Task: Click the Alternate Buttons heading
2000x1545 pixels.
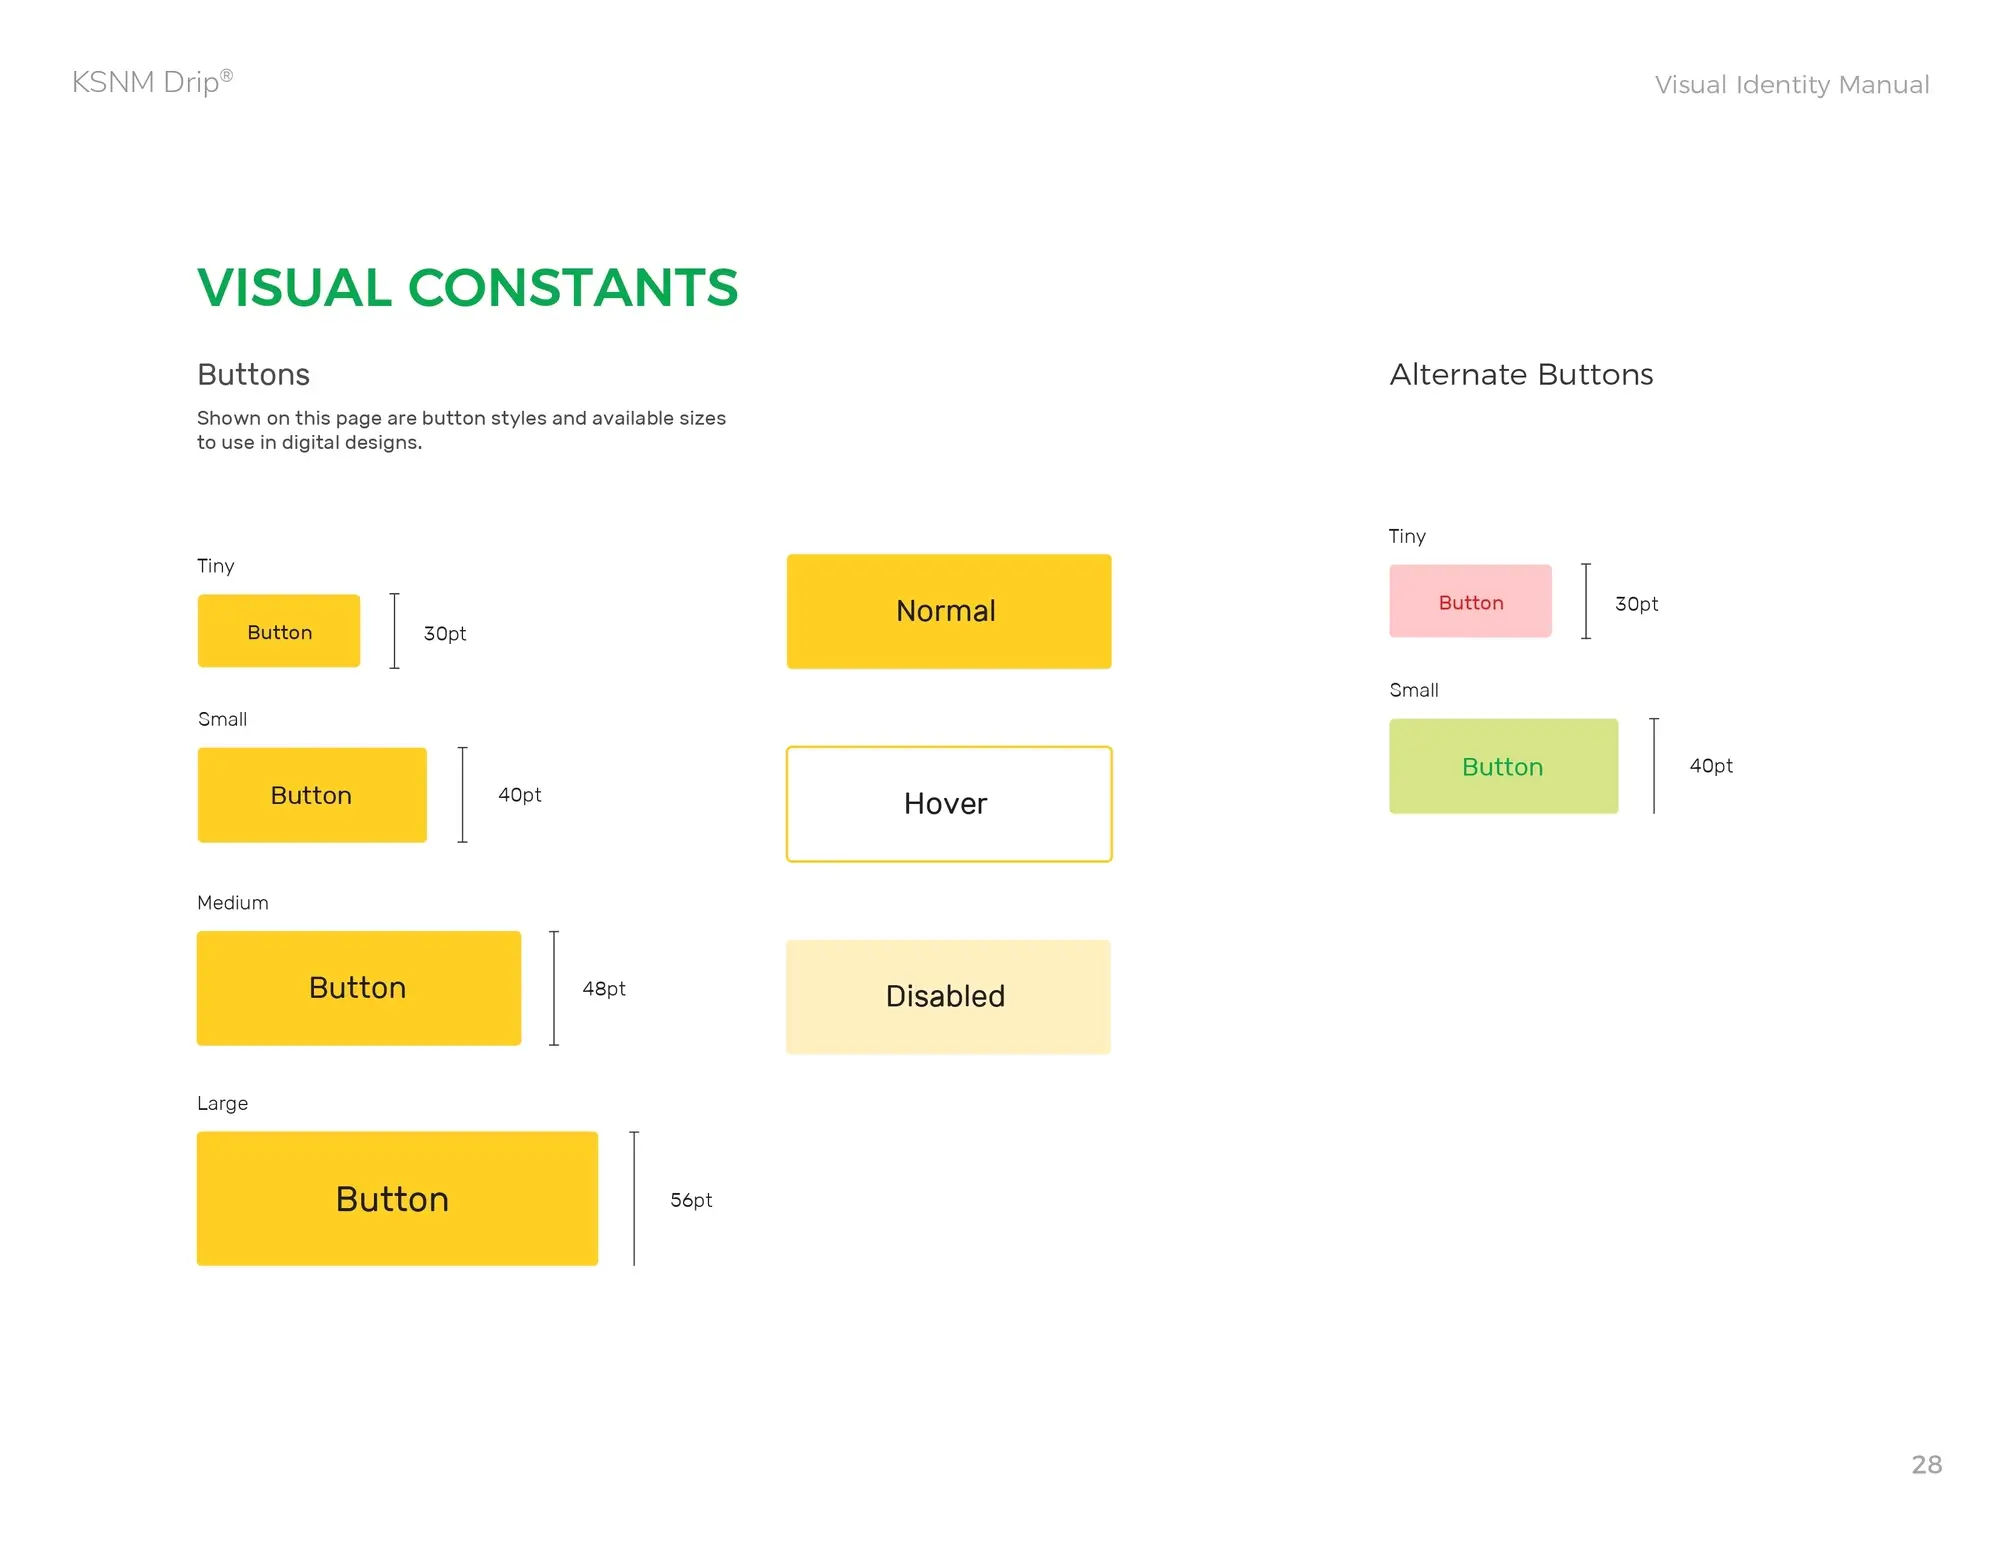Action: pyautogui.click(x=1521, y=374)
